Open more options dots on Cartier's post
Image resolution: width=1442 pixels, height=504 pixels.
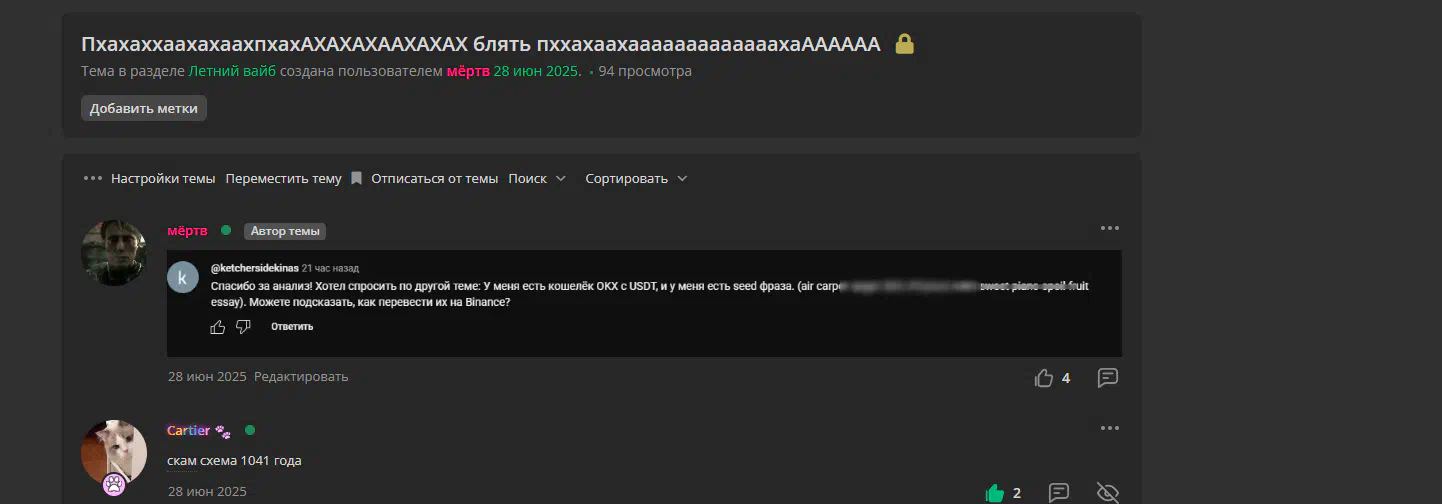1109,428
